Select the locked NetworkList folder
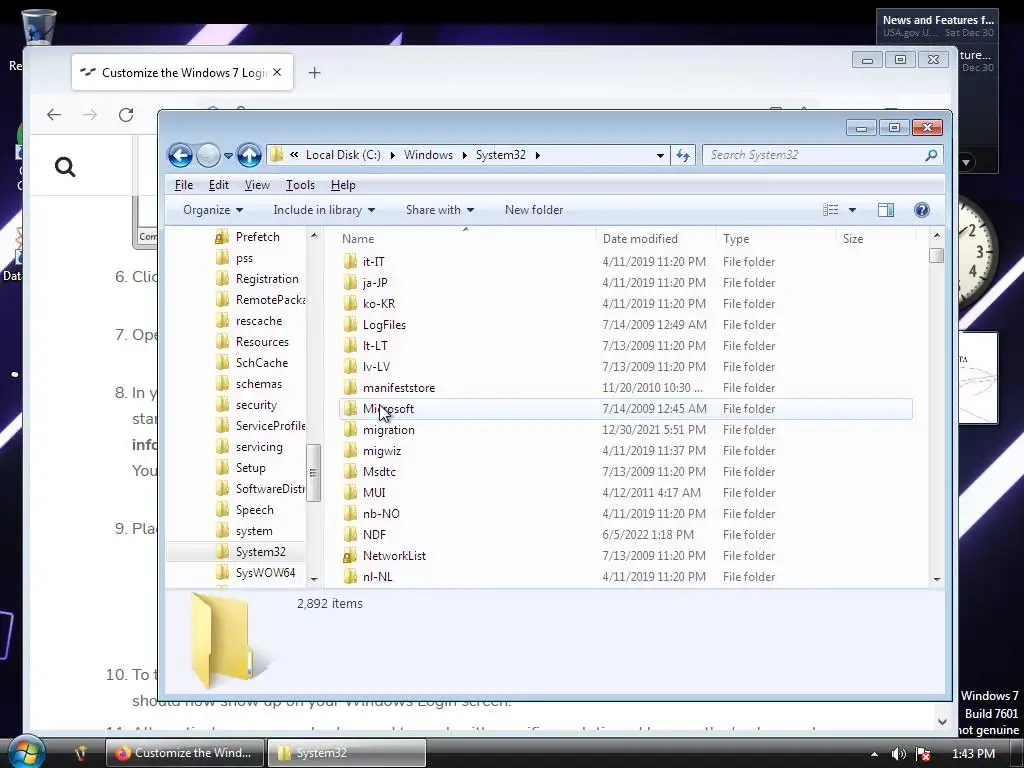This screenshot has width=1024, height=768. pos(626,556)
